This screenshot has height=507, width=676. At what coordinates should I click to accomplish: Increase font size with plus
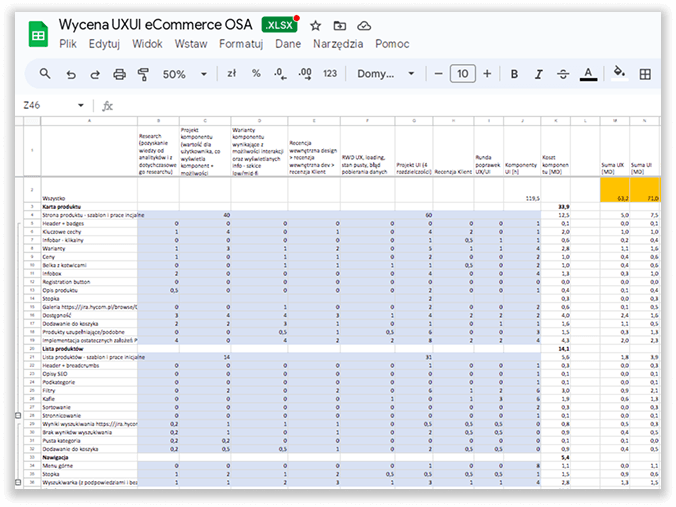pos(487,74)
